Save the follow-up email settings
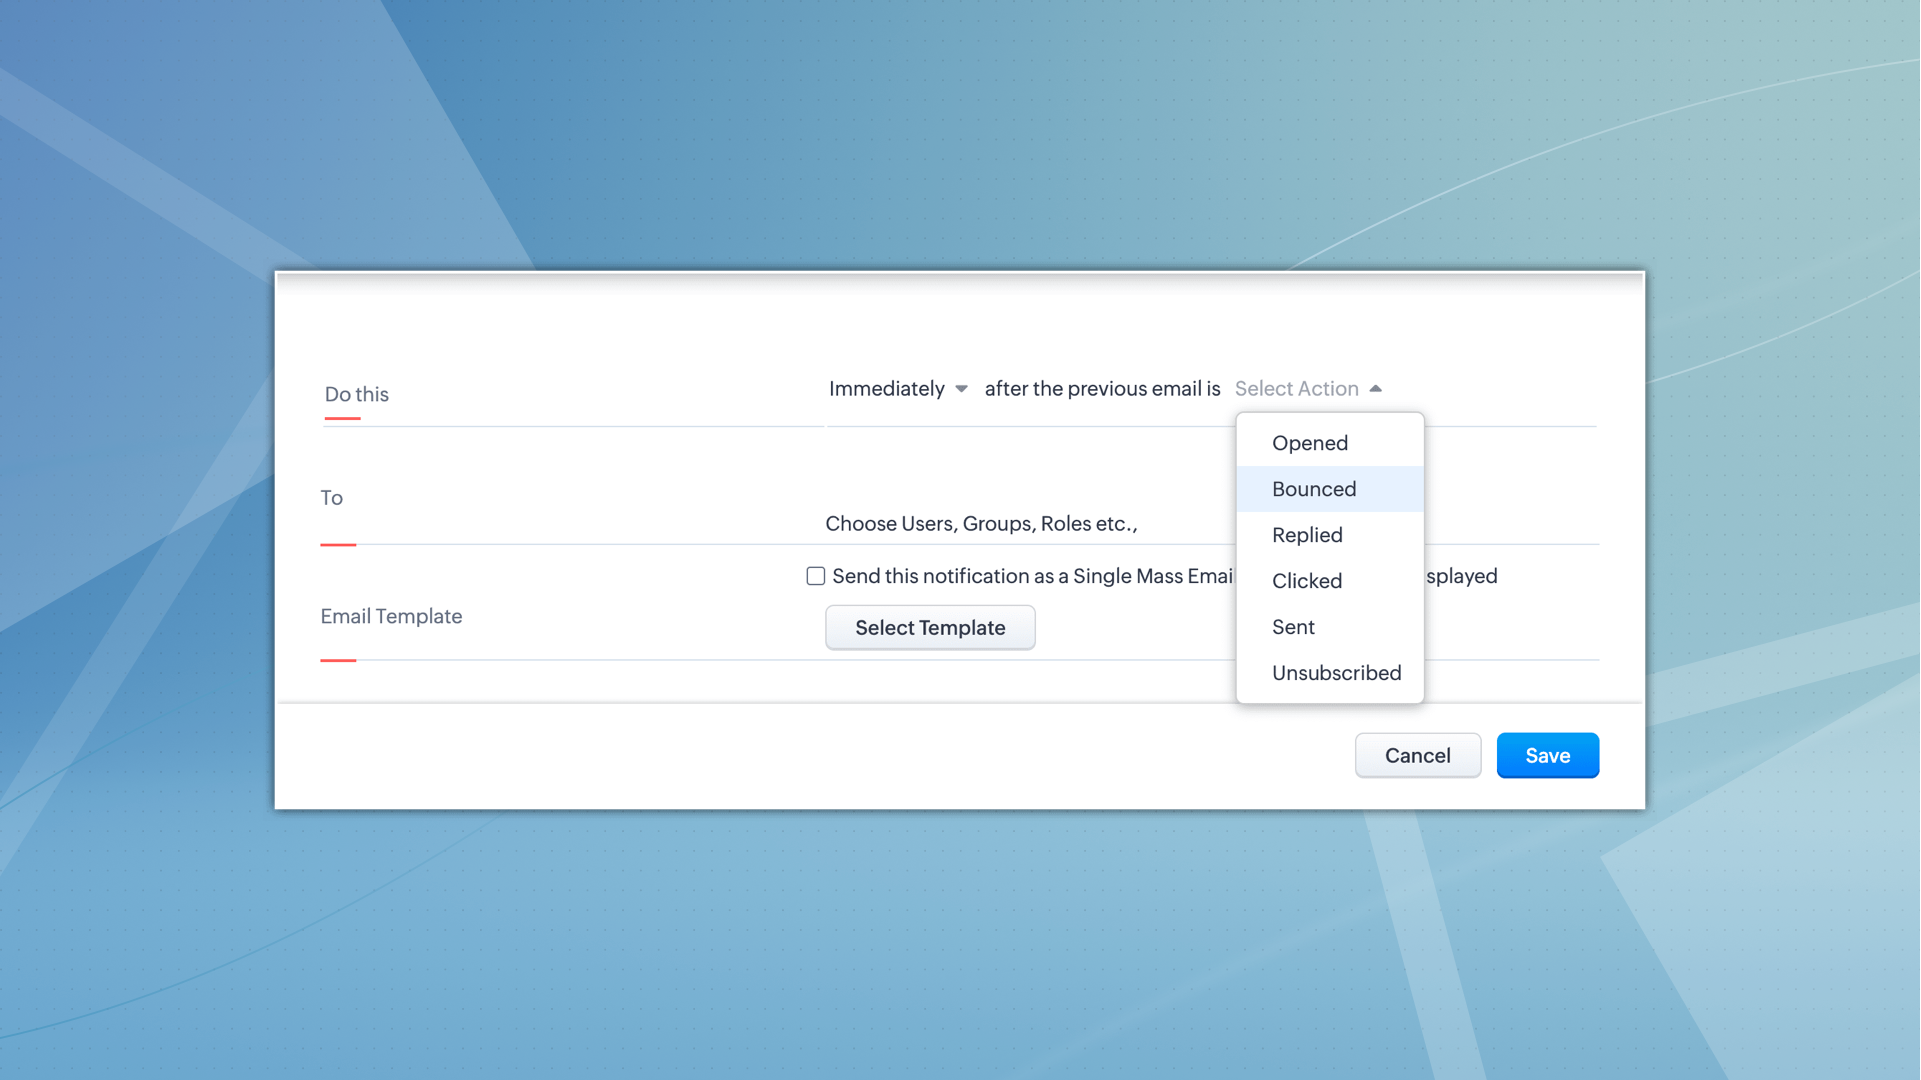 click(x=1546, y=756)
